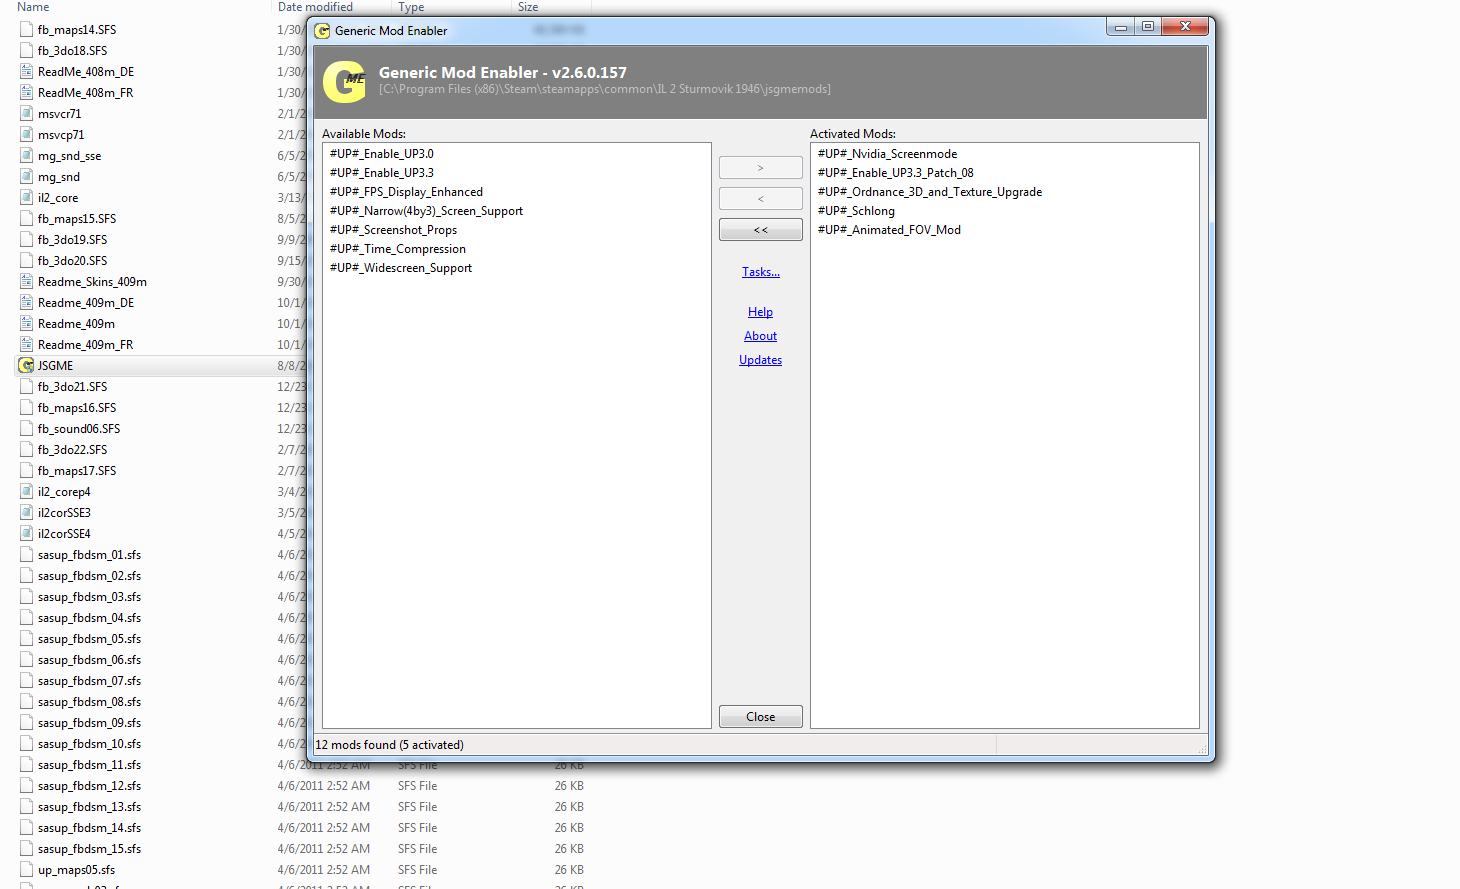Select sasup_fbdsm_05.sfs file in Explorer
Image resolution: width=1460 pixels, height=889 pixels.
(x=89, y=639)
